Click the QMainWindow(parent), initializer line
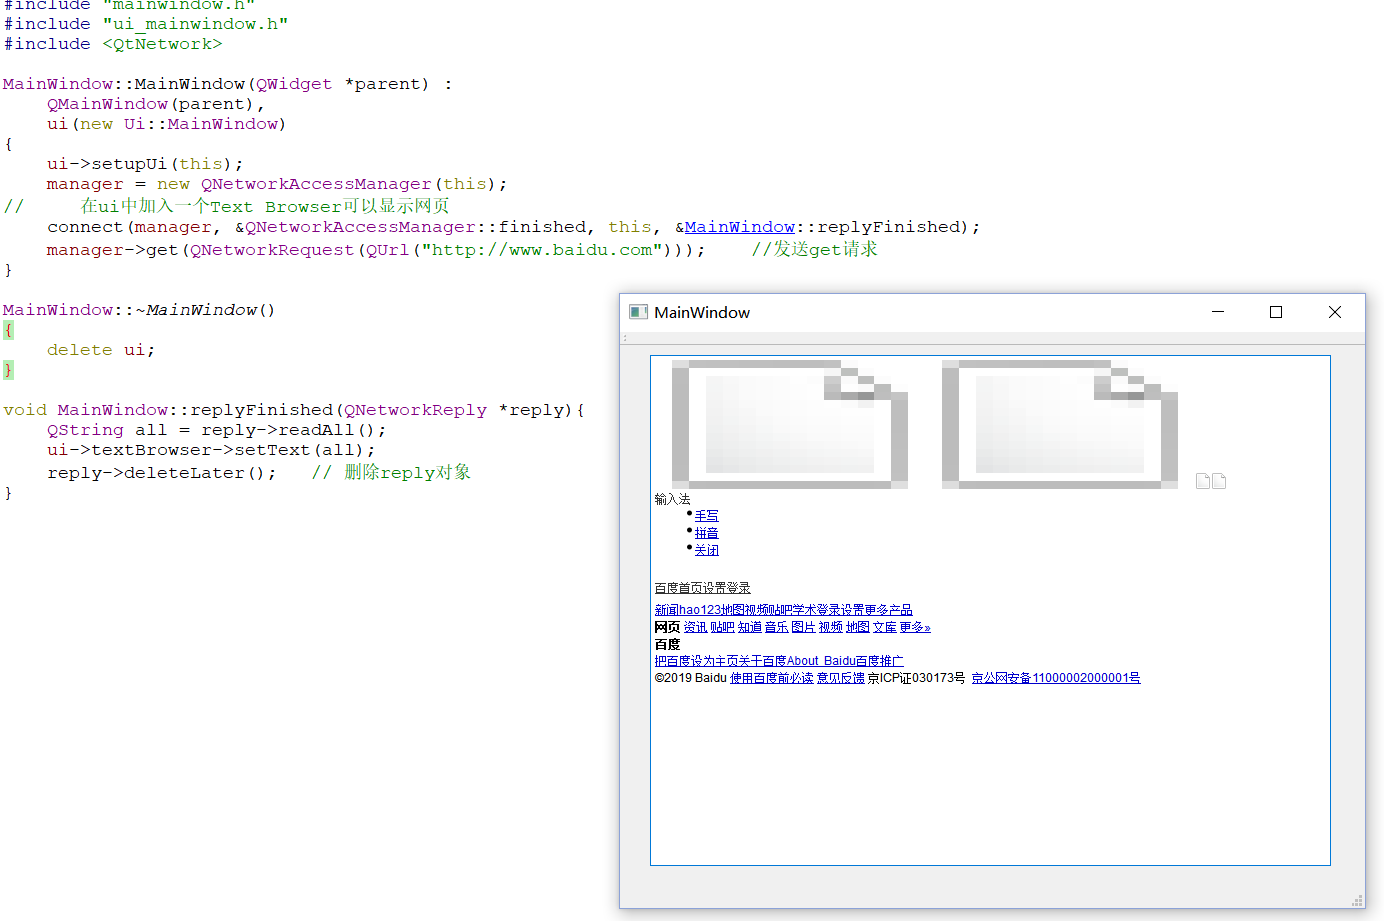 point(156,104)
